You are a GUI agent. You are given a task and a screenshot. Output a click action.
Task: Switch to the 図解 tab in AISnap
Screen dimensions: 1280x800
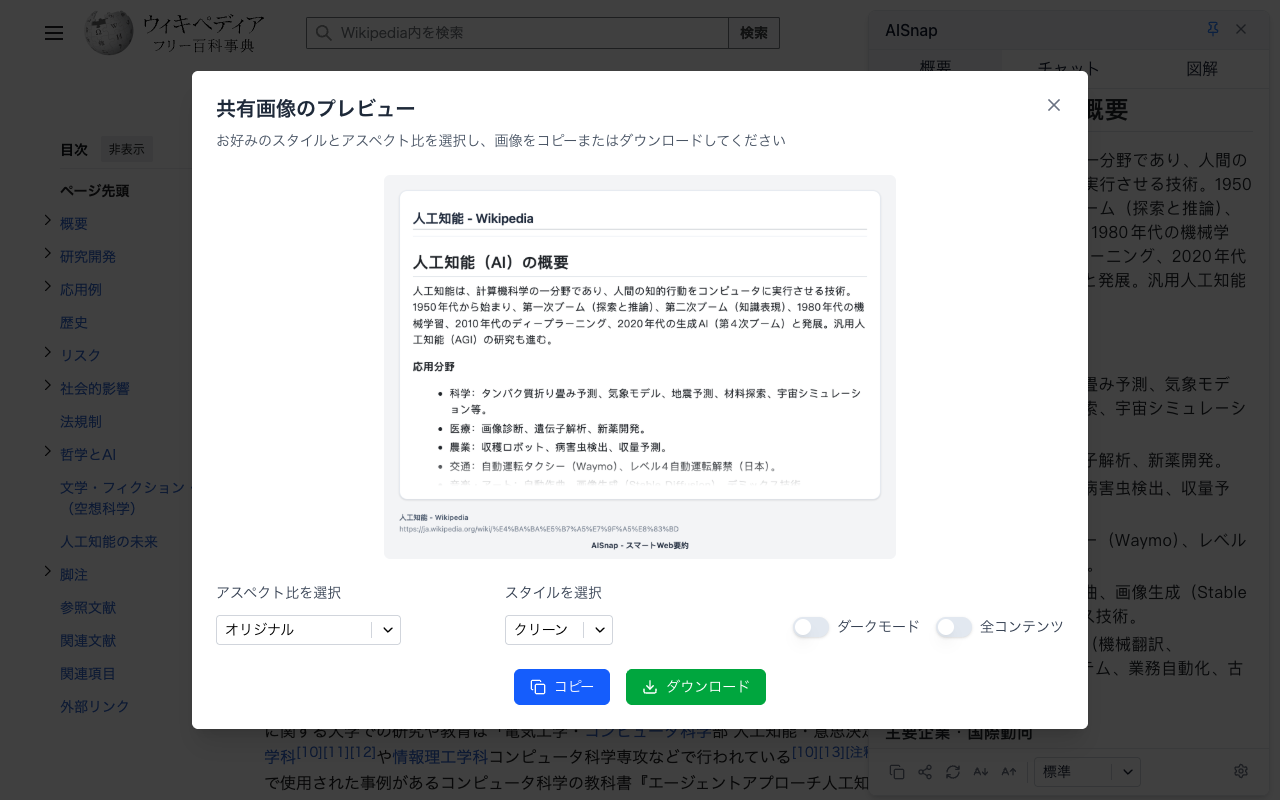(x=1202, y=68)
